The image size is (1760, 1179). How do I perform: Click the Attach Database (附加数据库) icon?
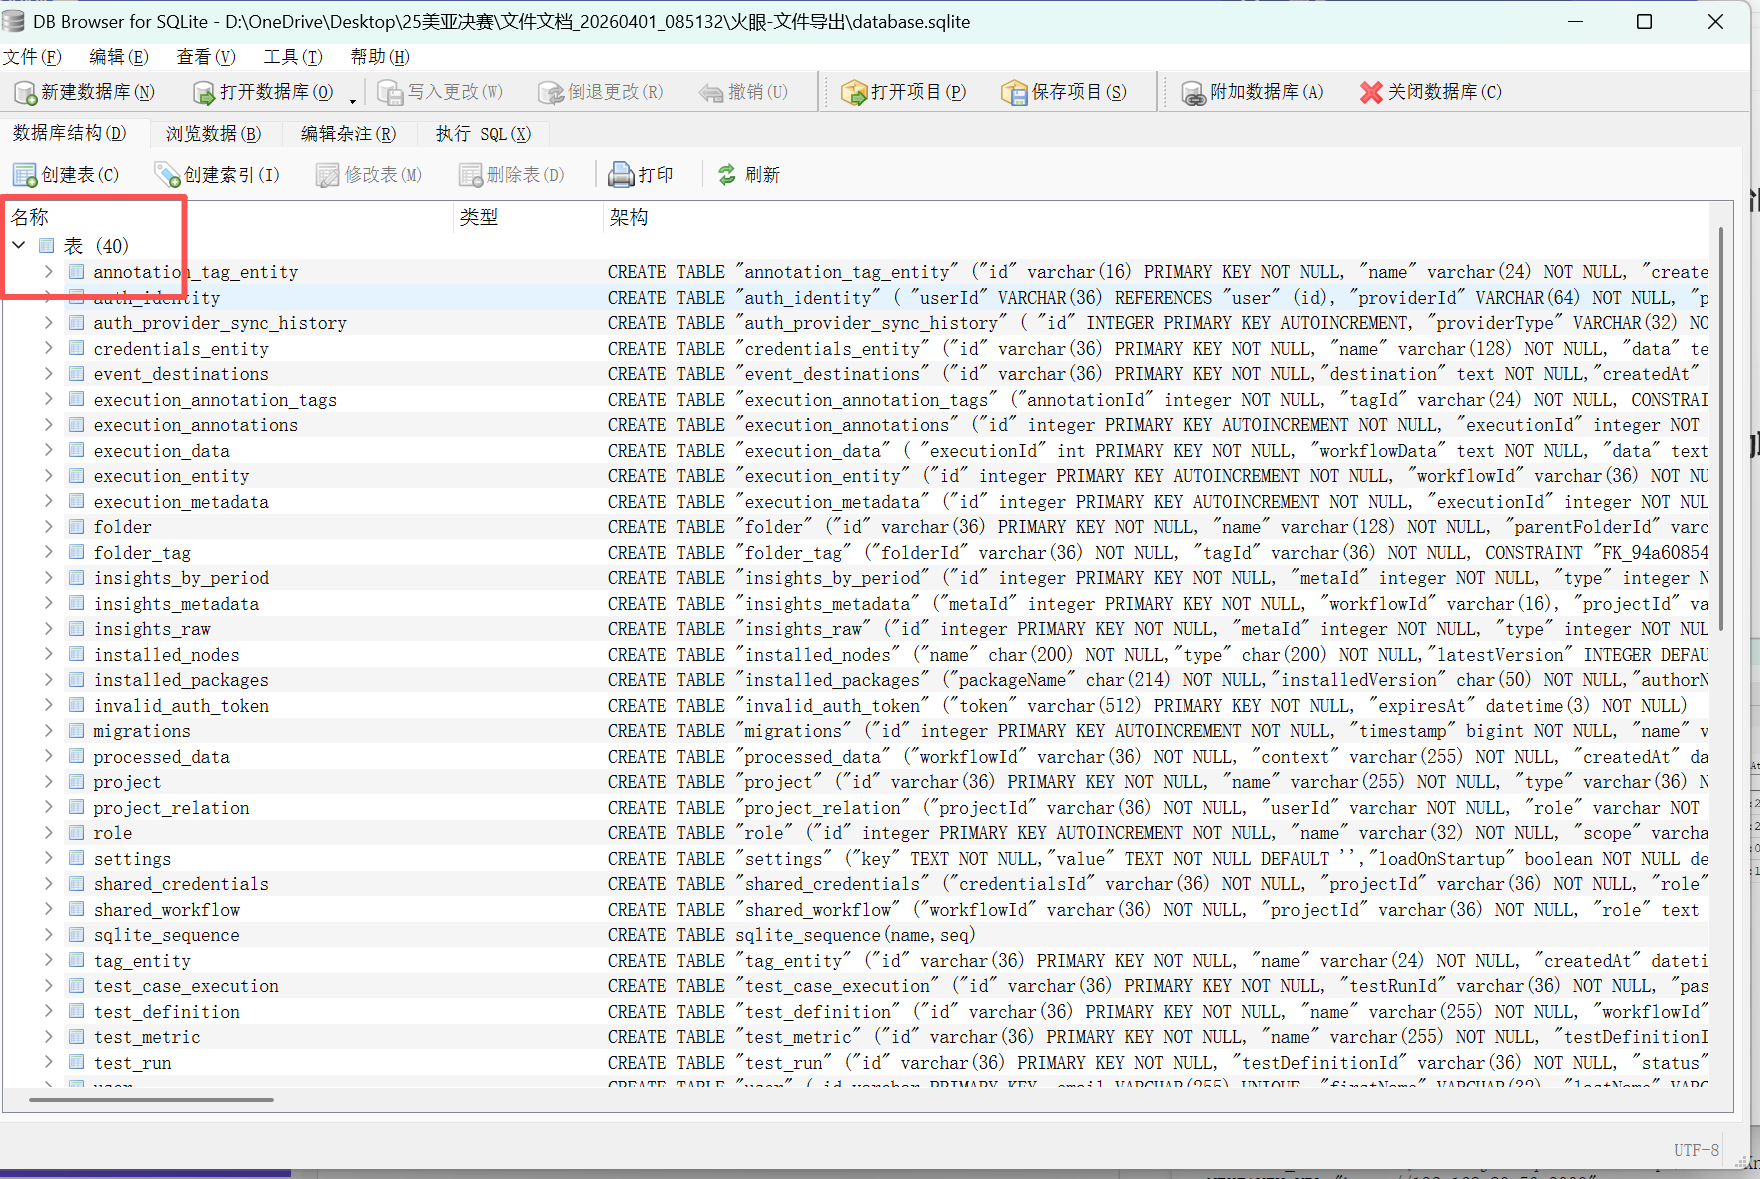[x=1193, y=93]
